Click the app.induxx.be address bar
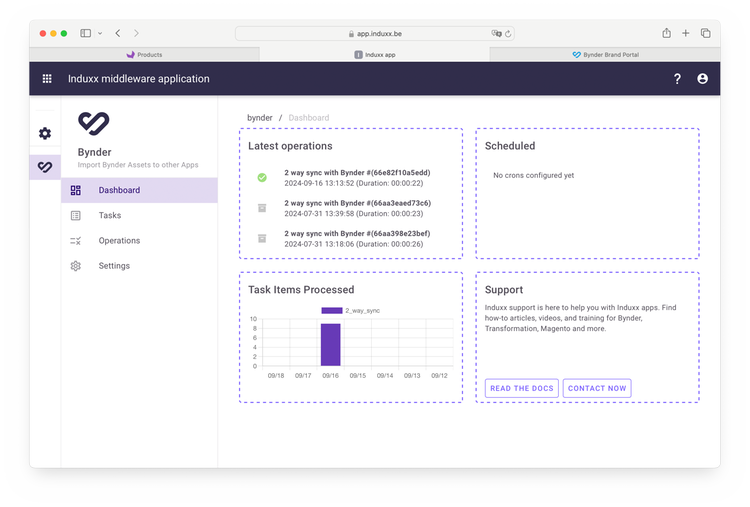Viewport: 750px width, 507px height. tap(375, 33)
